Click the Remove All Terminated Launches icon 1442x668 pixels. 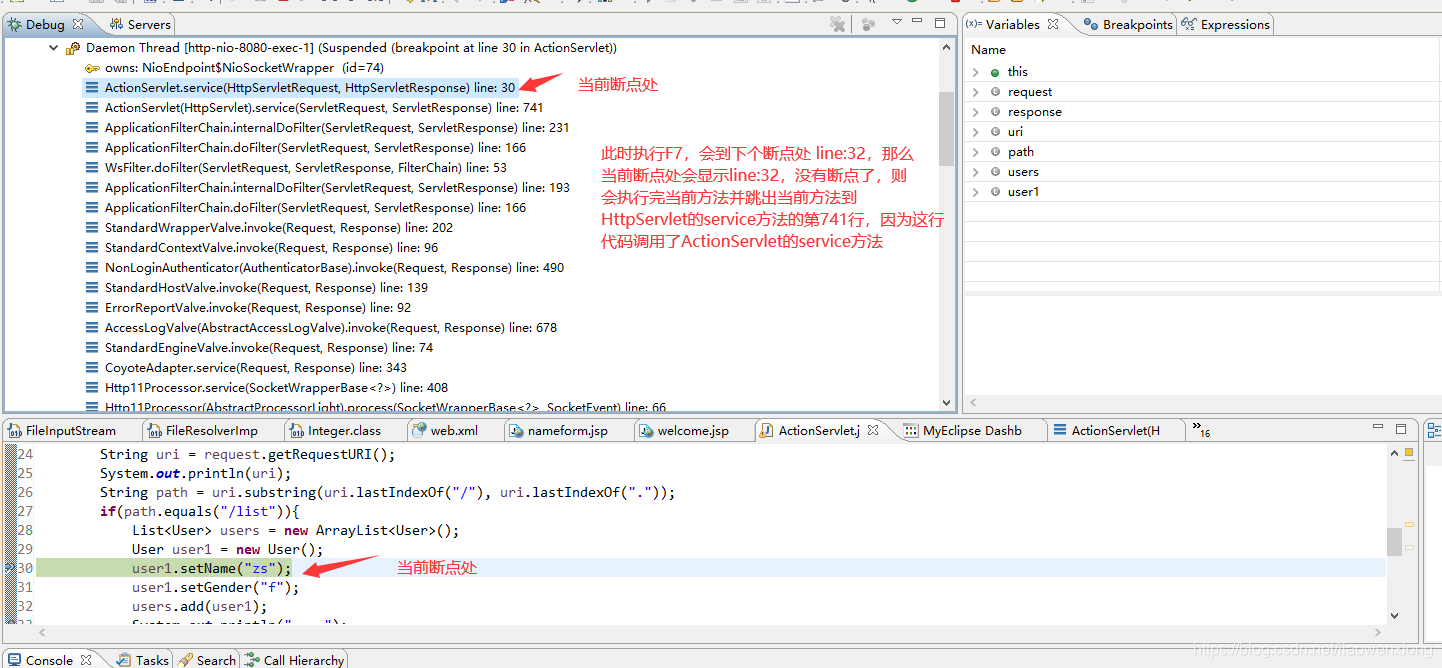point(838,24)
